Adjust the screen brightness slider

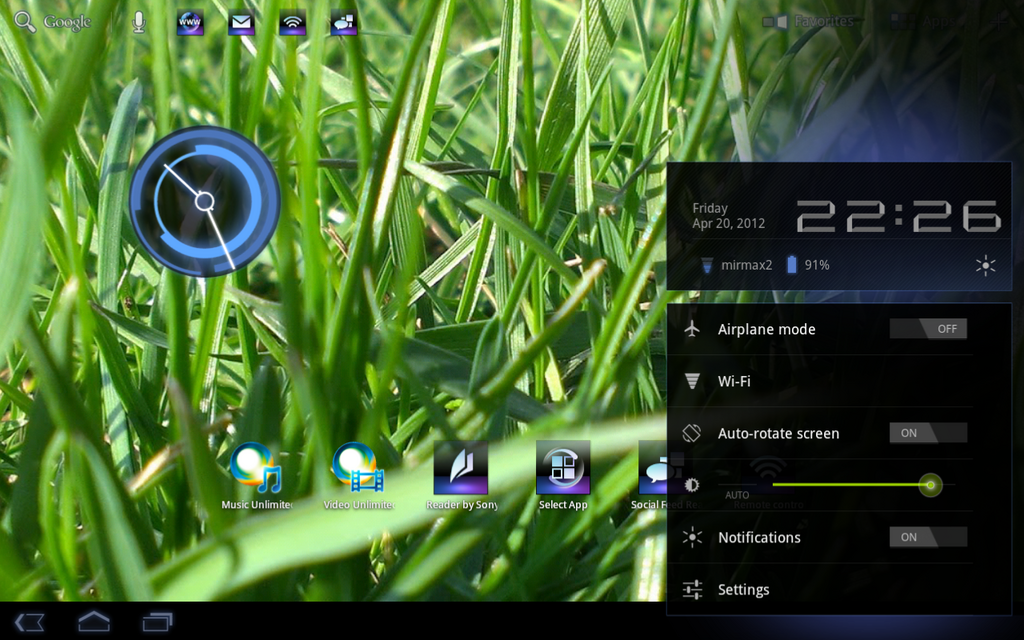(928, 484)
